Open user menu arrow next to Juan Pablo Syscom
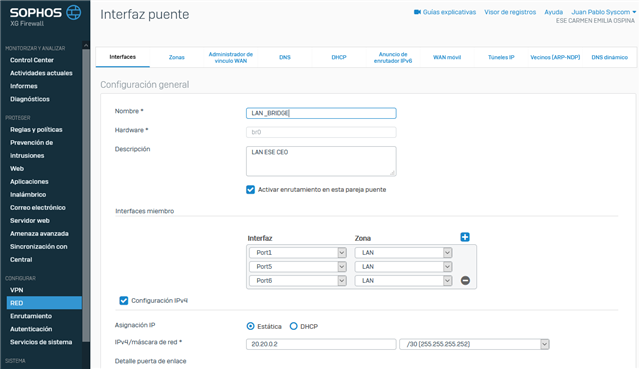 point(634,12)
